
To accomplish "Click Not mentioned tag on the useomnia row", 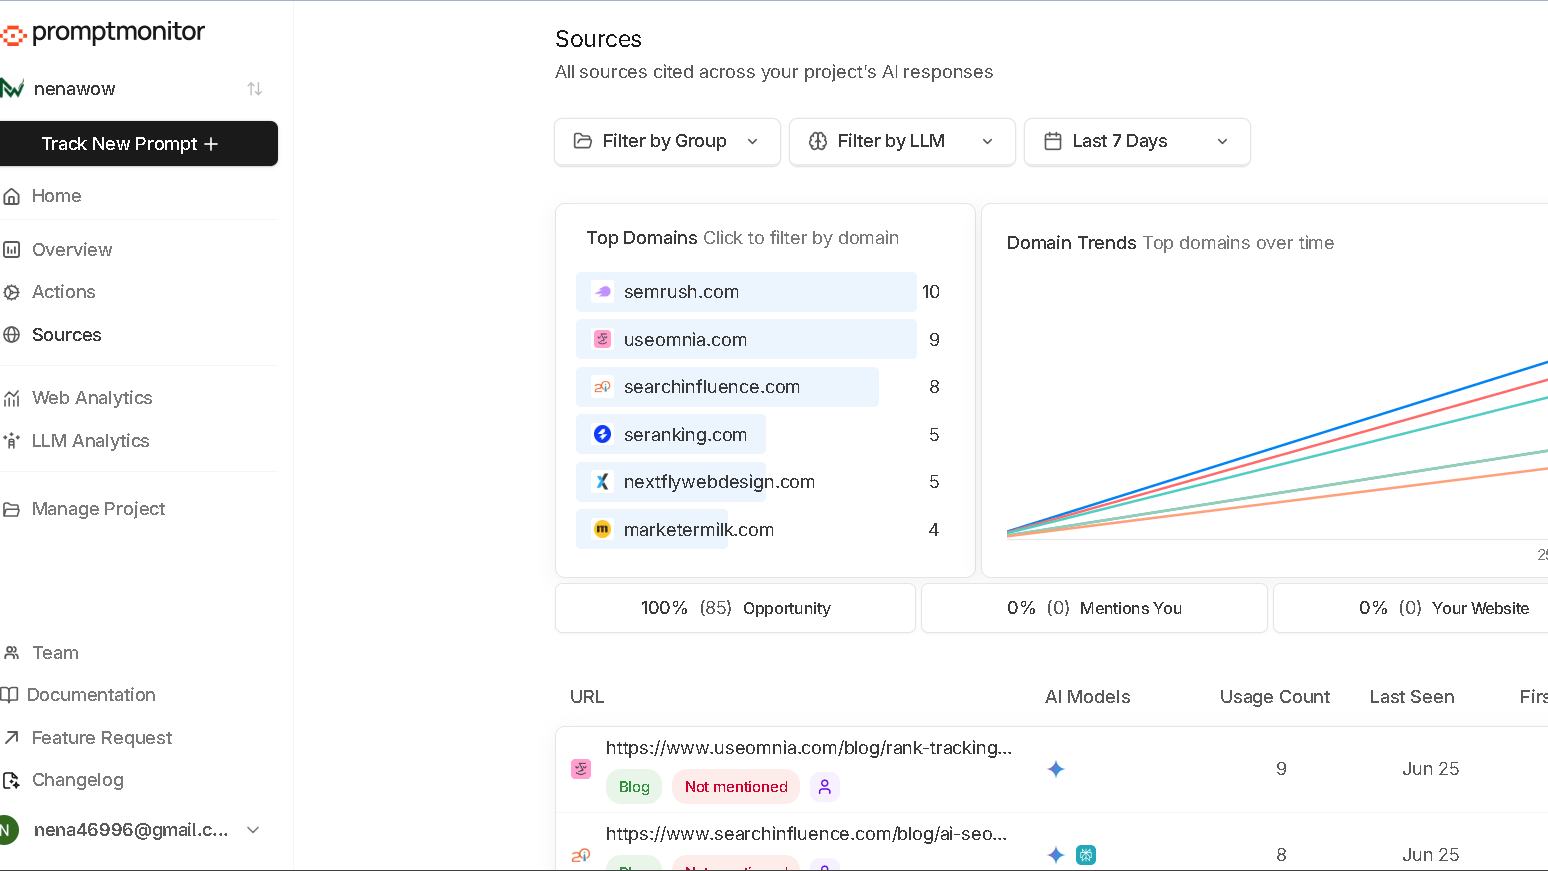I will click(x=736, y=787).
